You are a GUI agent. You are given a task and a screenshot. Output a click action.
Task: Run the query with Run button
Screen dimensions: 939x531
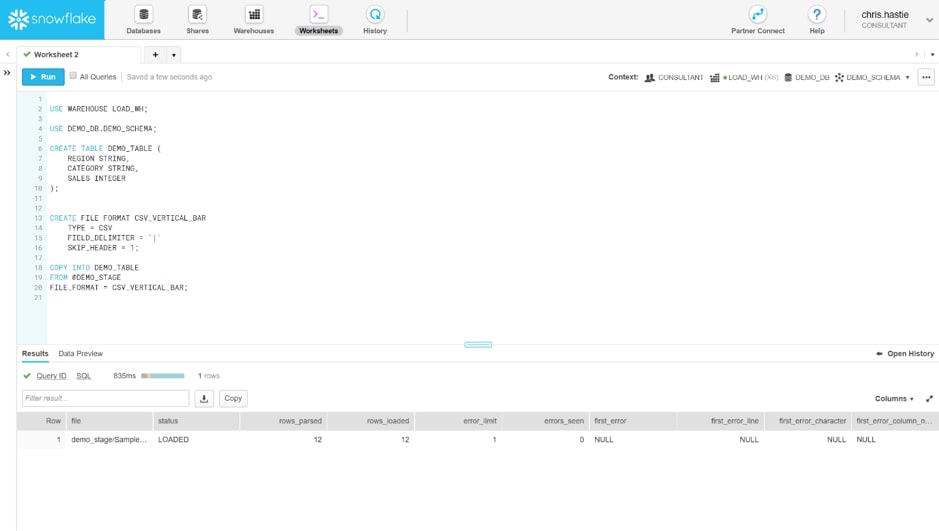[x=43, y=77]
